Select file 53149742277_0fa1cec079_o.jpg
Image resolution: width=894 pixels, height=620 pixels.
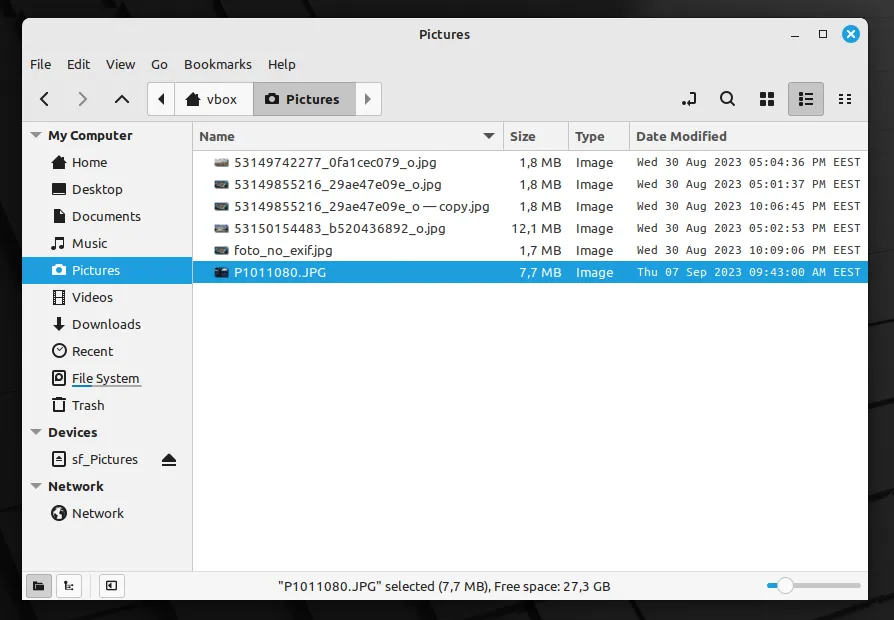coord(530,163)
